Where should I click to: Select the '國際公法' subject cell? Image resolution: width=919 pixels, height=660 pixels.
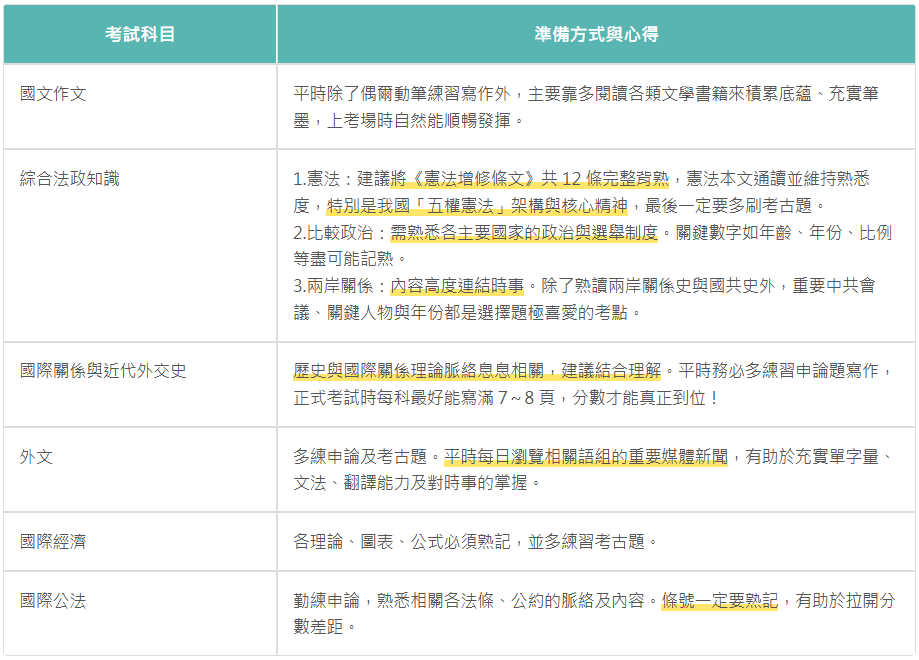(140, 614)
